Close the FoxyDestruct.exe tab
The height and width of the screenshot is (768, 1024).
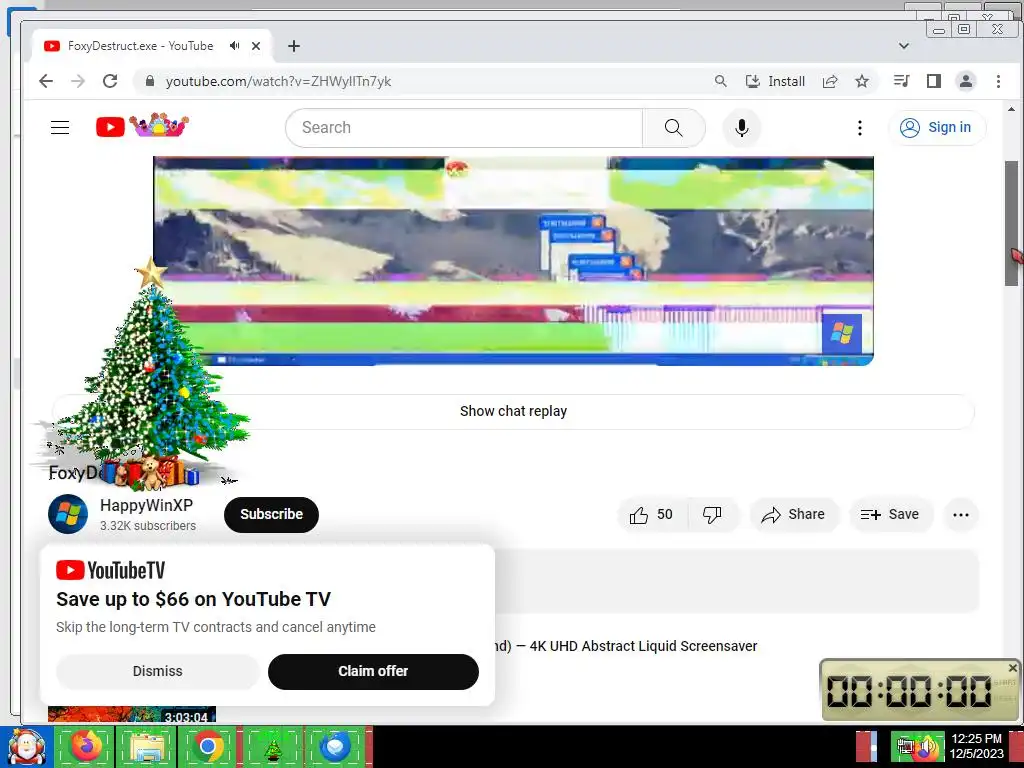256,46
